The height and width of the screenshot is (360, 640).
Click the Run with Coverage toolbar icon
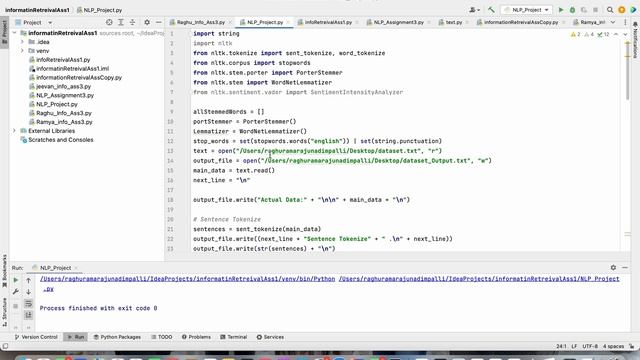point(584,10)
